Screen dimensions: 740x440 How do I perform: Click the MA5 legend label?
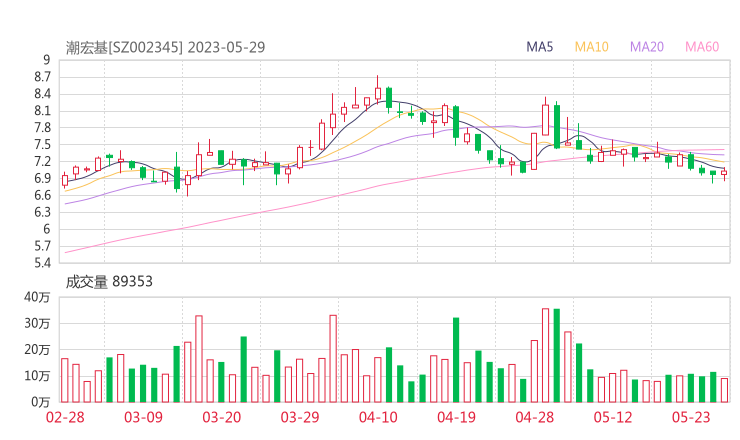[x=539, y=47]
